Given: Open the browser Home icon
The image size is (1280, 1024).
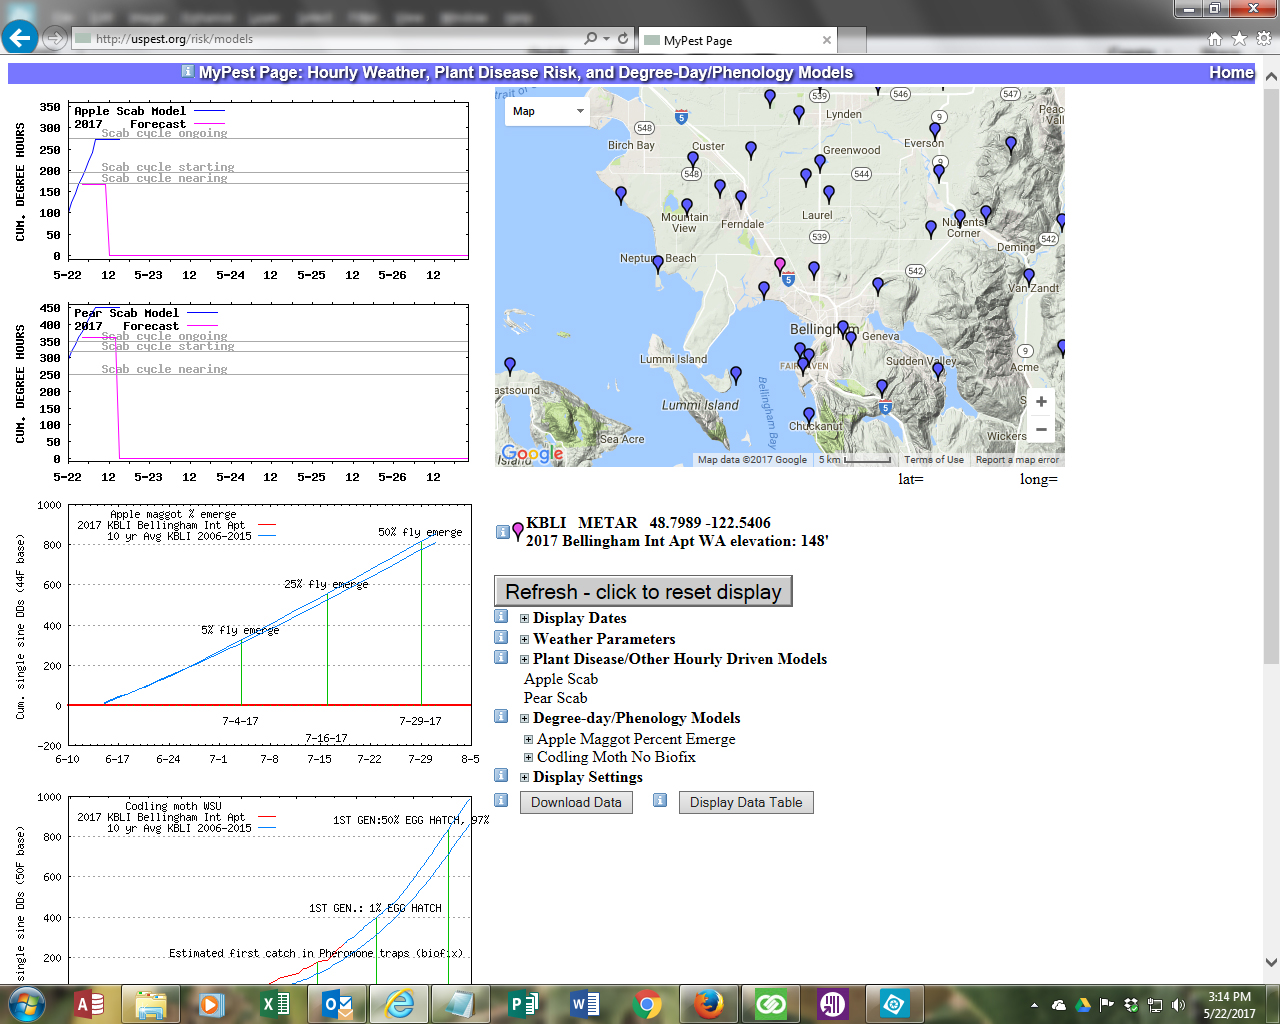Looking at the screenshot, I should point(1215,38).
